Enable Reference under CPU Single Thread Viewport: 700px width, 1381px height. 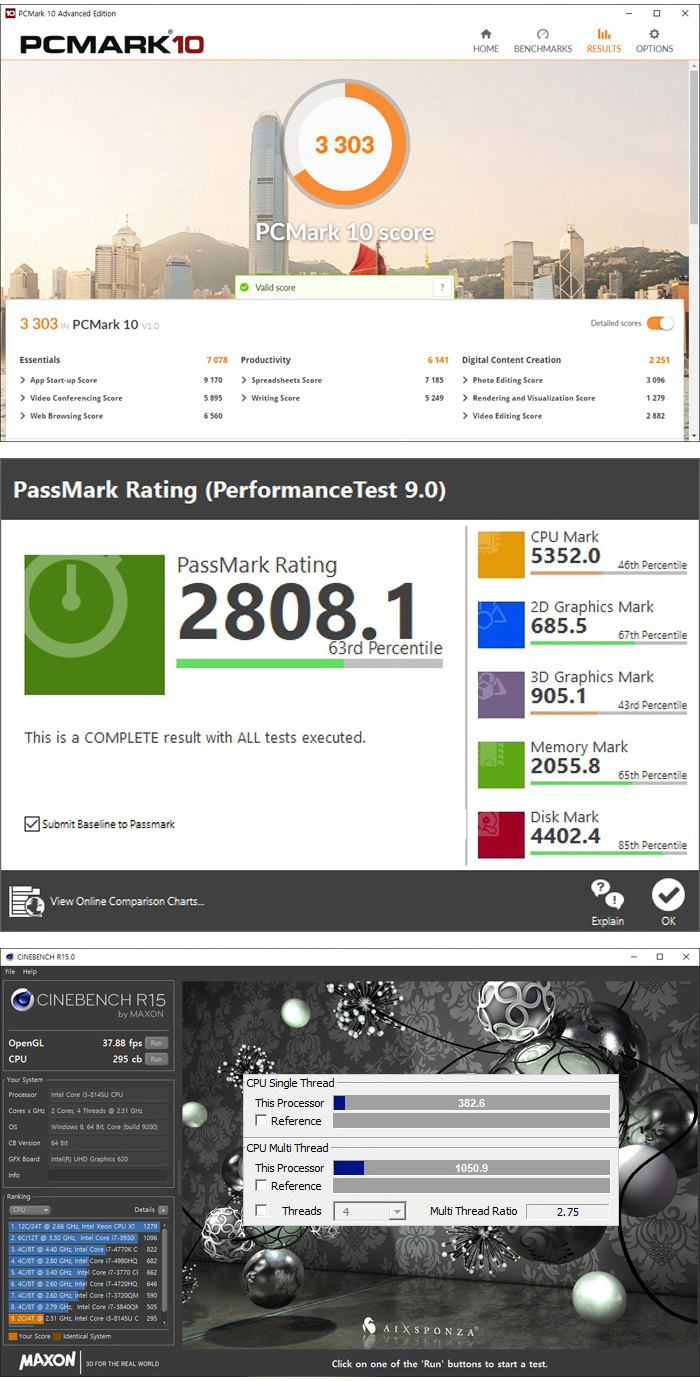(x=262, y=1121)
